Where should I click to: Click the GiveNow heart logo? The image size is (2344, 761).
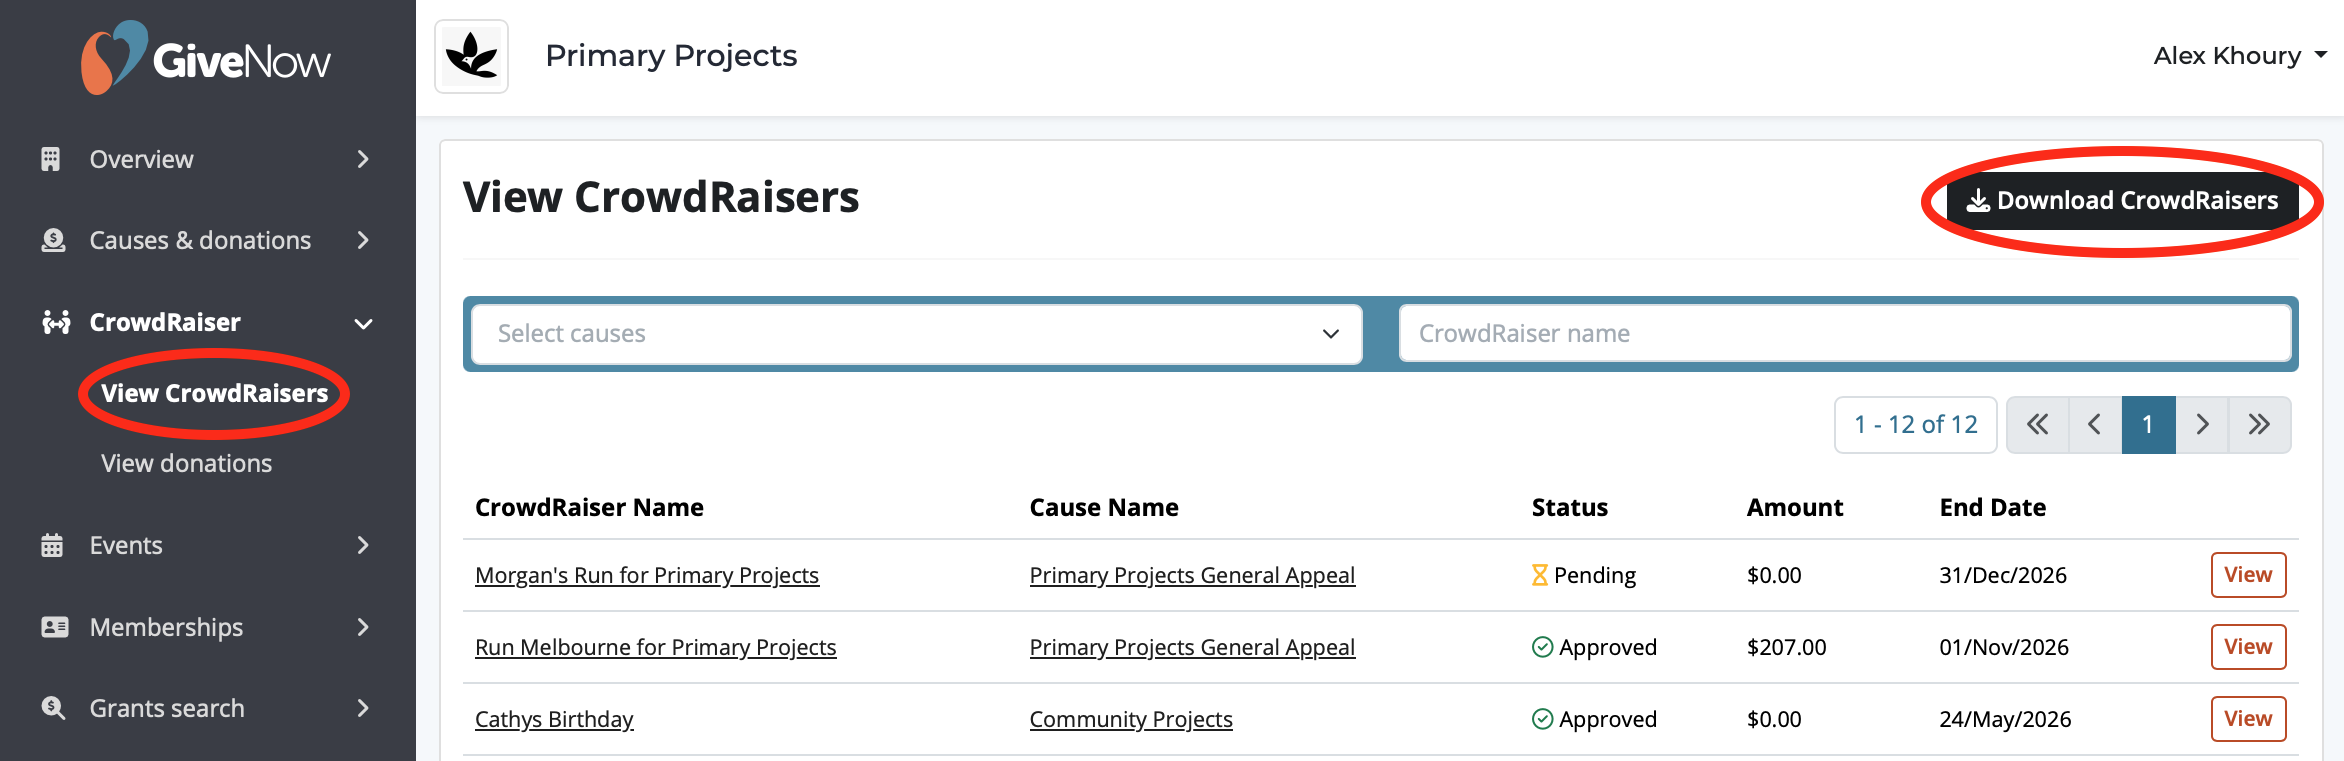tap(113, 57)
